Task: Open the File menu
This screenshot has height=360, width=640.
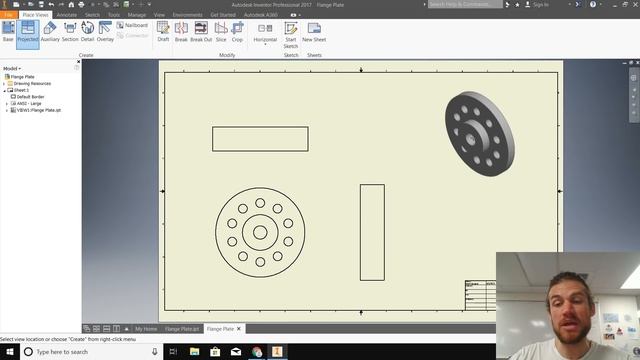Action: coord(9,15)
